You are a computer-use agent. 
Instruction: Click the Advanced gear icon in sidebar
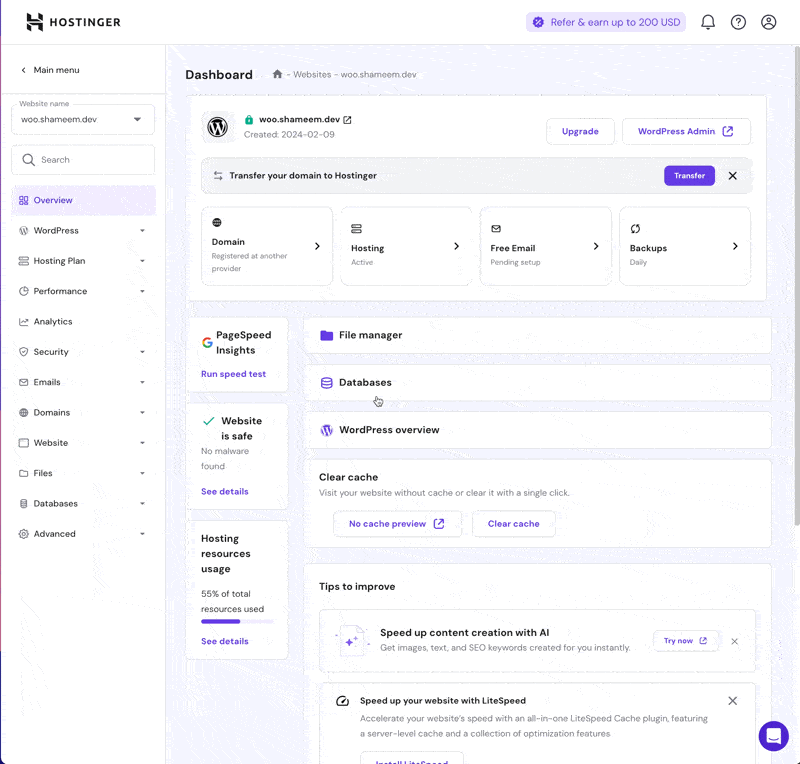pos(23,534)
